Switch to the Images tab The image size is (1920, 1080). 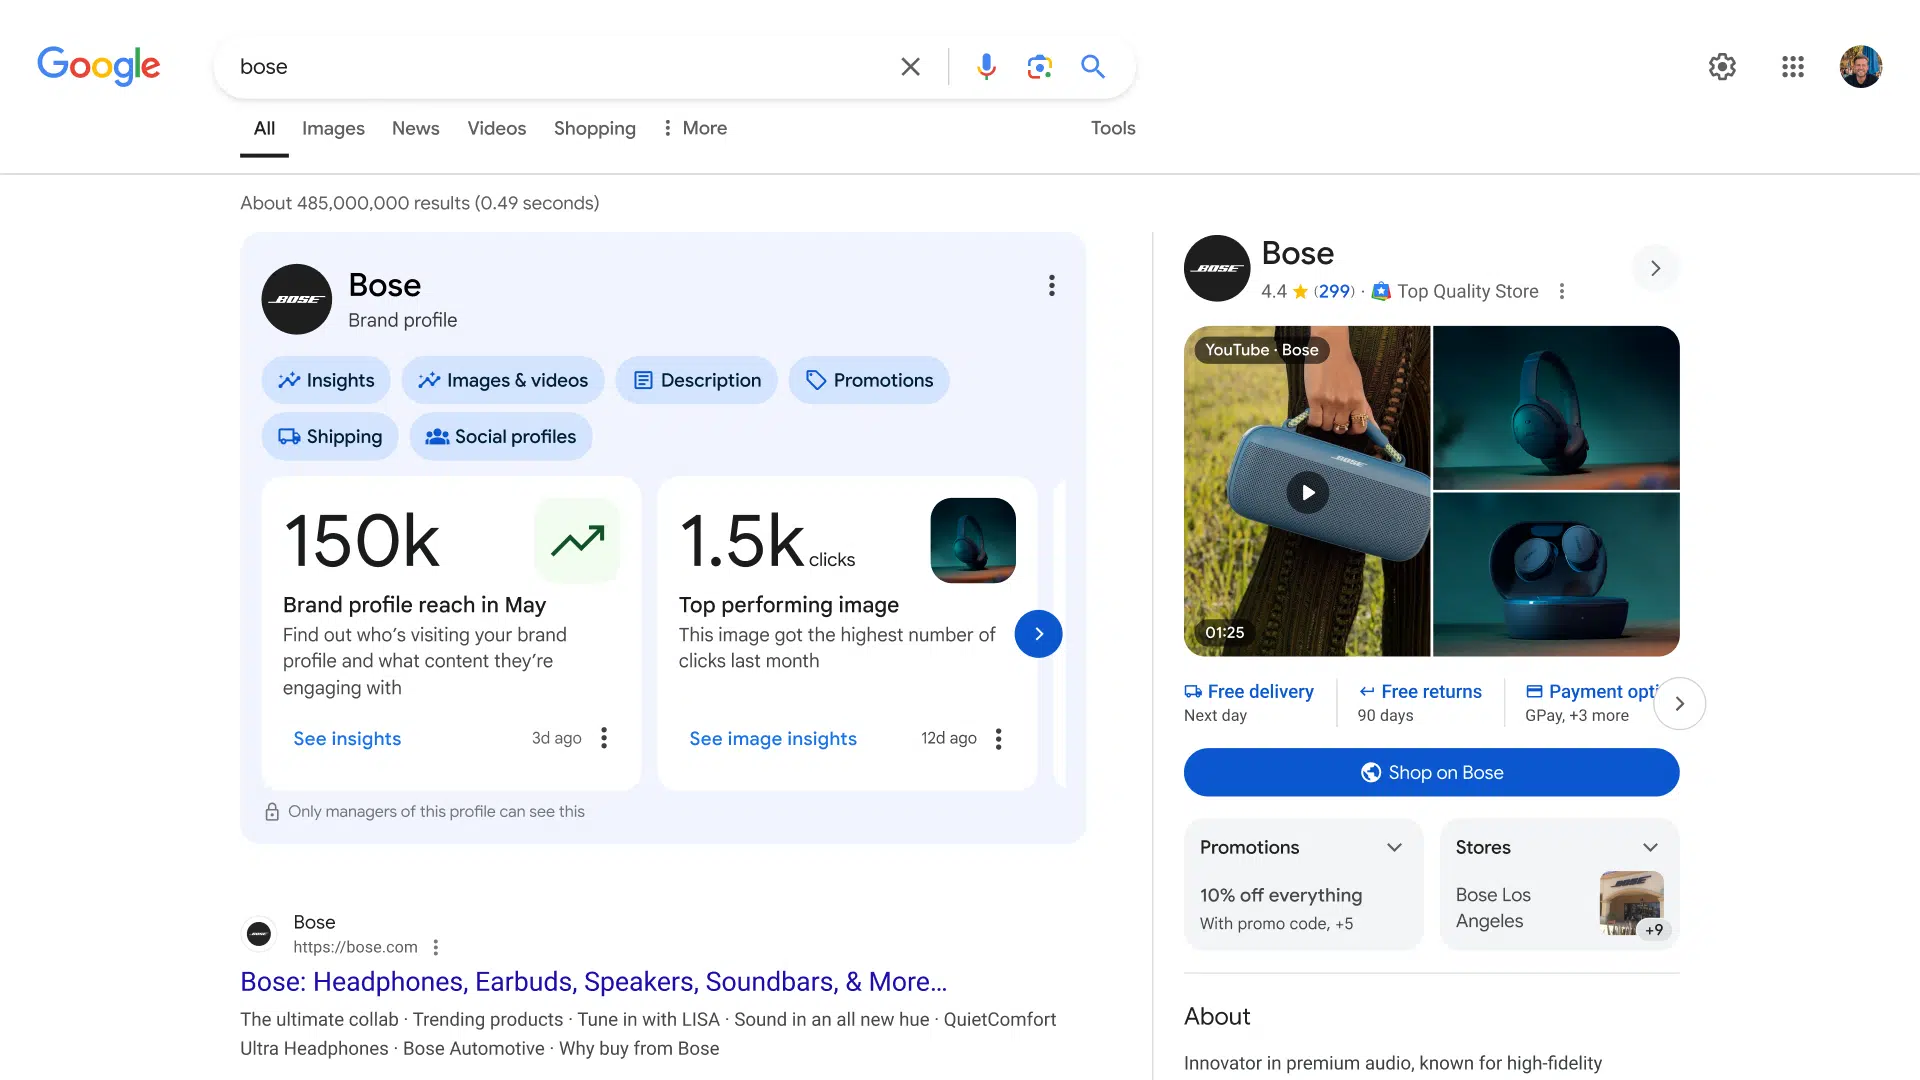pos(333,128)
